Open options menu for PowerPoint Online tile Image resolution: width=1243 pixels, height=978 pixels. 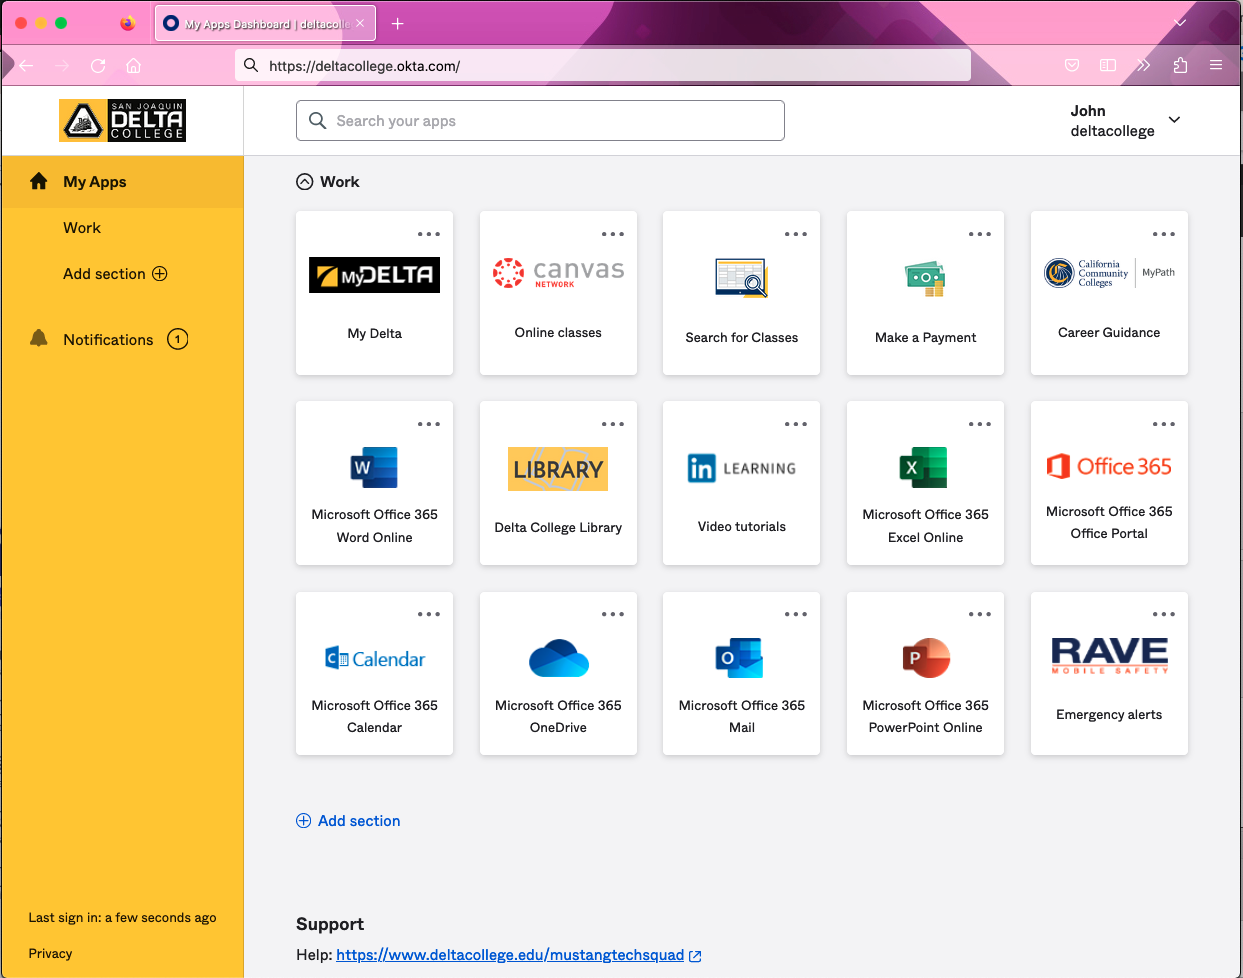tap(980, 614)
